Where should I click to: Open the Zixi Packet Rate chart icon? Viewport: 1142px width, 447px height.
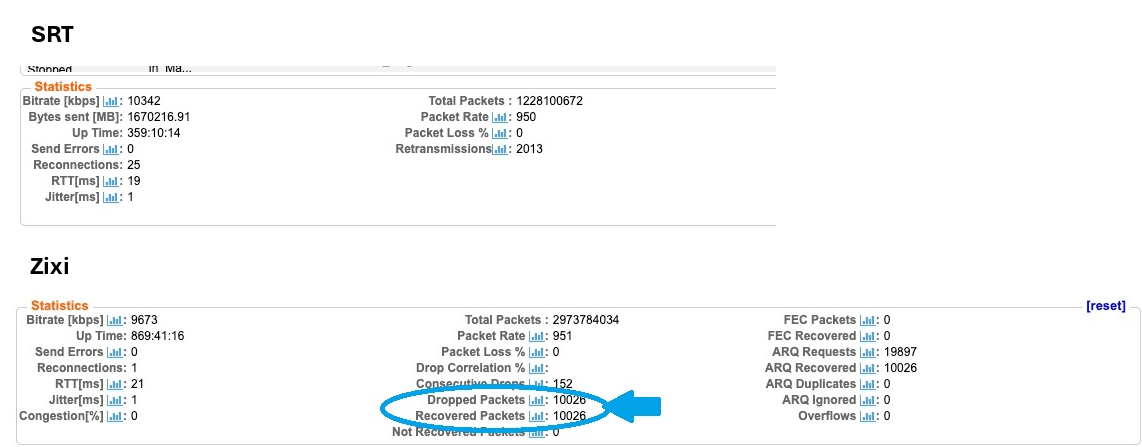coord(535,336)
